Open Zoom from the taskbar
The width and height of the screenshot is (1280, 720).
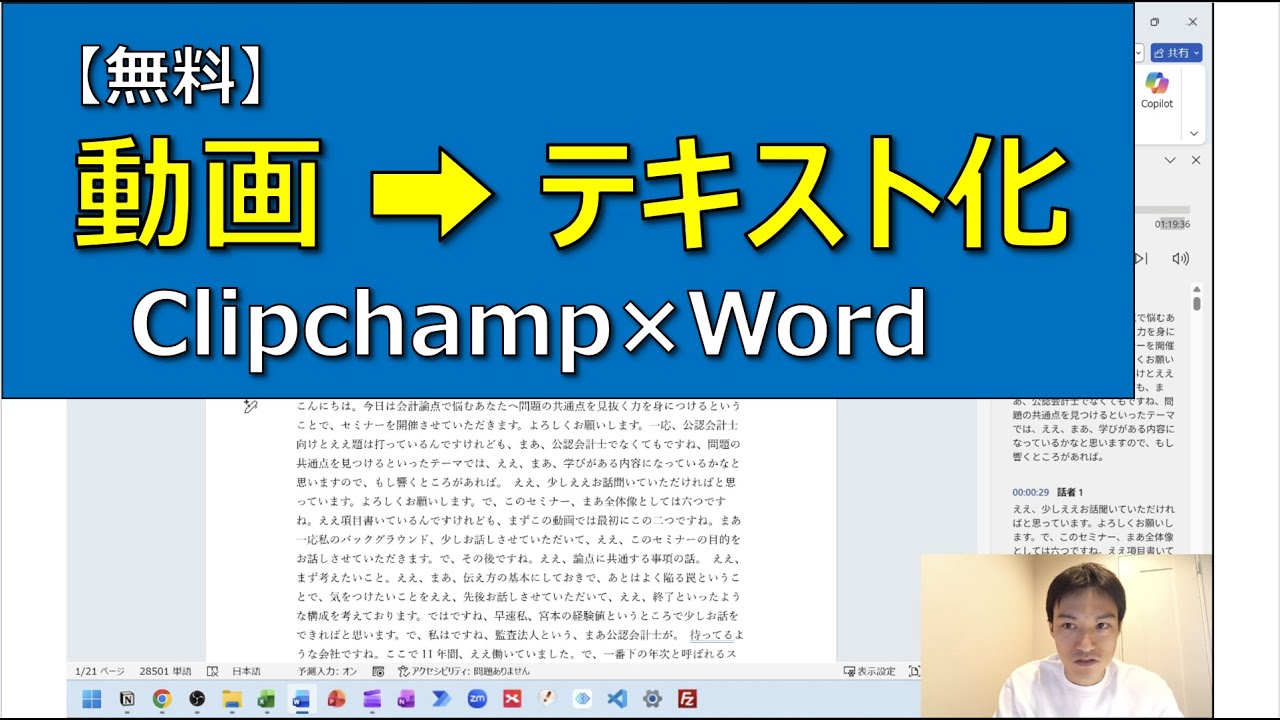(x=477, y=699)
